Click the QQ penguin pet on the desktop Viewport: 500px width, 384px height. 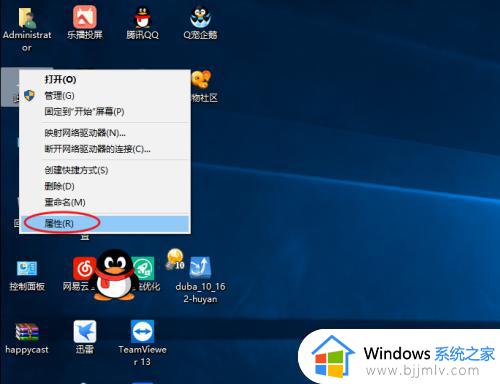click(x=114, y=275)
